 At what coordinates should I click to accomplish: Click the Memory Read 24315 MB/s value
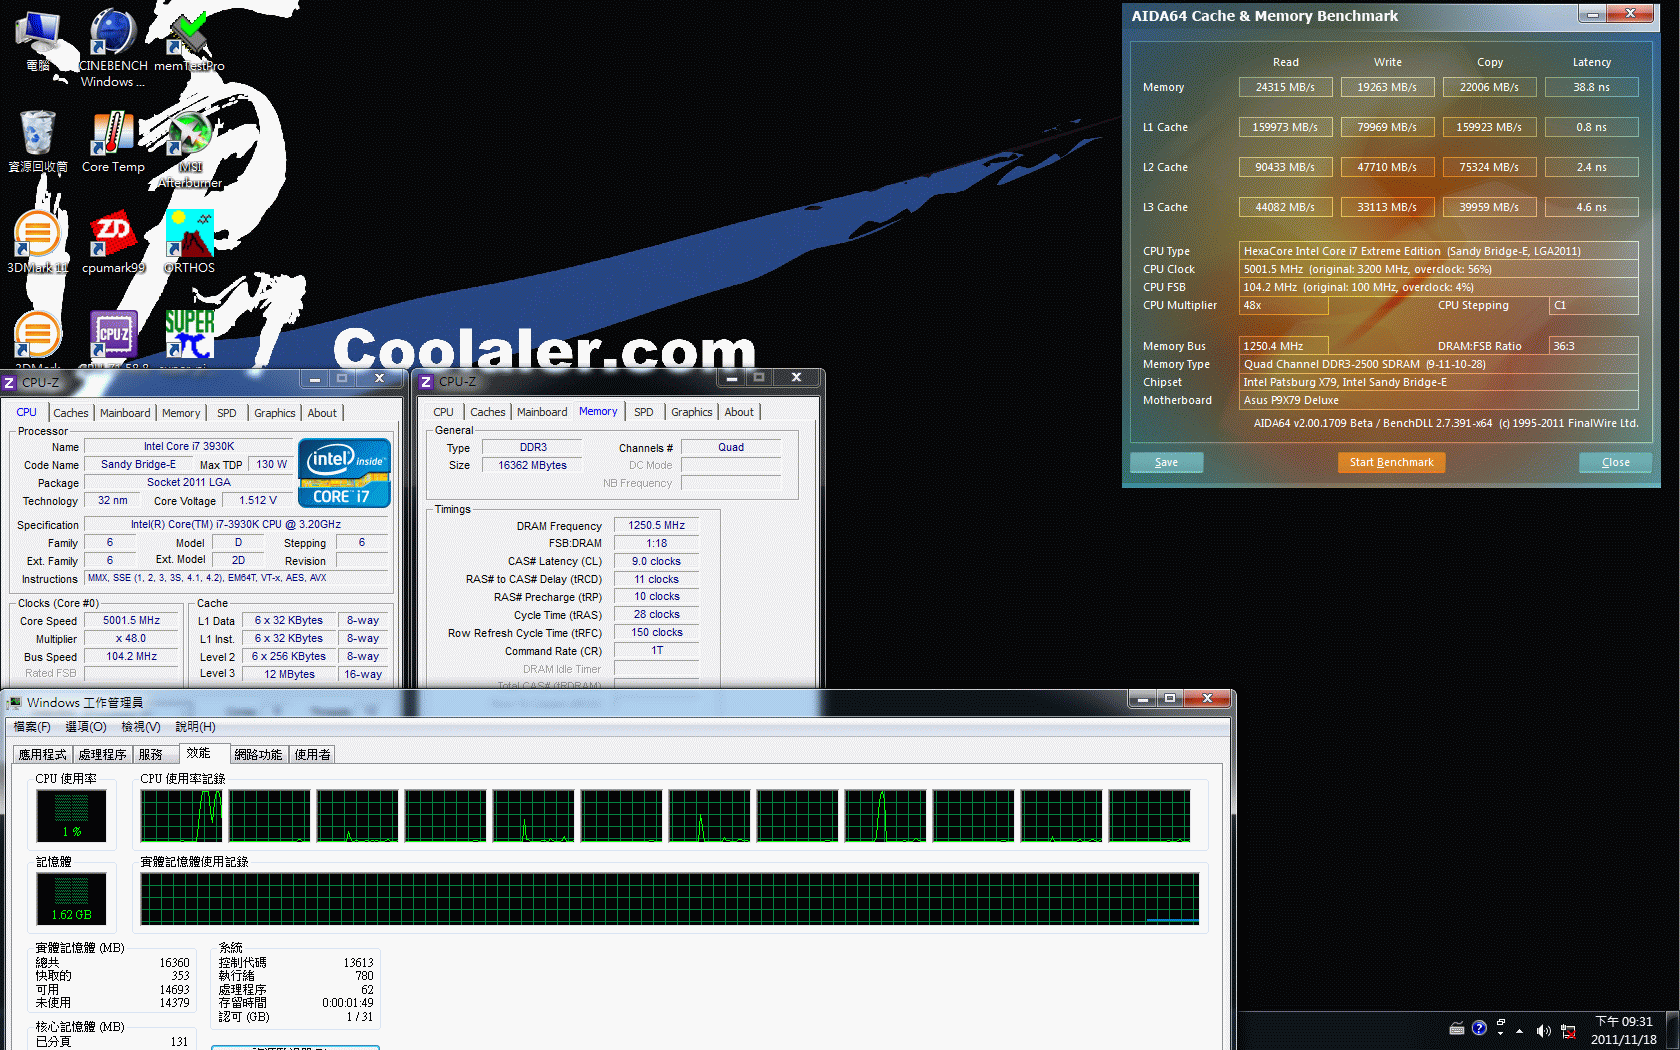point(1285,88)
